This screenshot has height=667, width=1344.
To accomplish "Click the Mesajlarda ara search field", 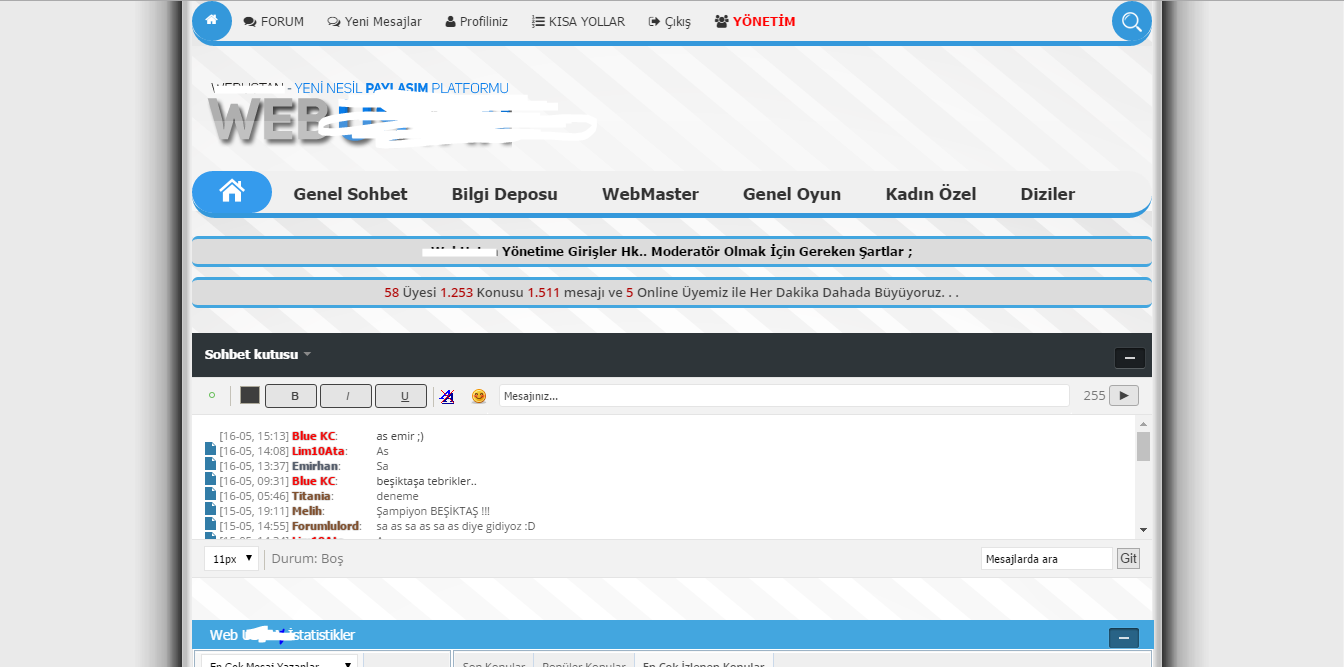I will pos(1046,559).
